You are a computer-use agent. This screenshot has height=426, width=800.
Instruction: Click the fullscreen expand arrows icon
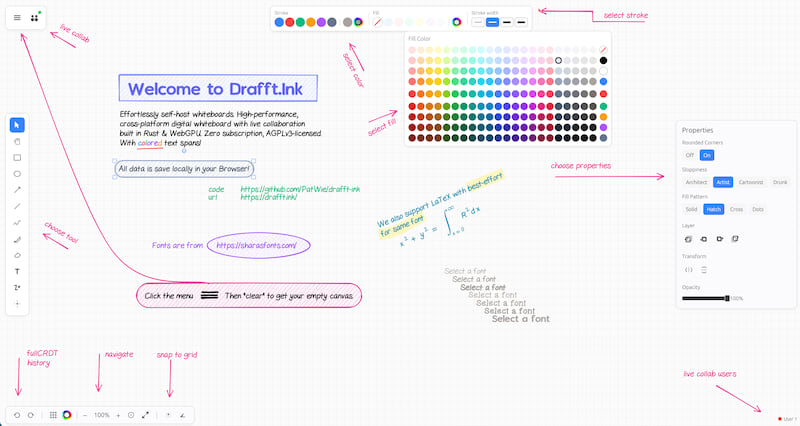(x=145, y=415)
